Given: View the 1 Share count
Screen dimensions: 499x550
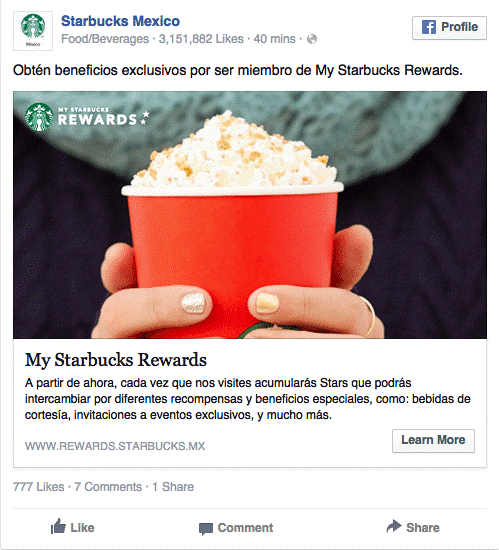Looking at the screenshot, I should pyautogui.click(x=173, y=487).
